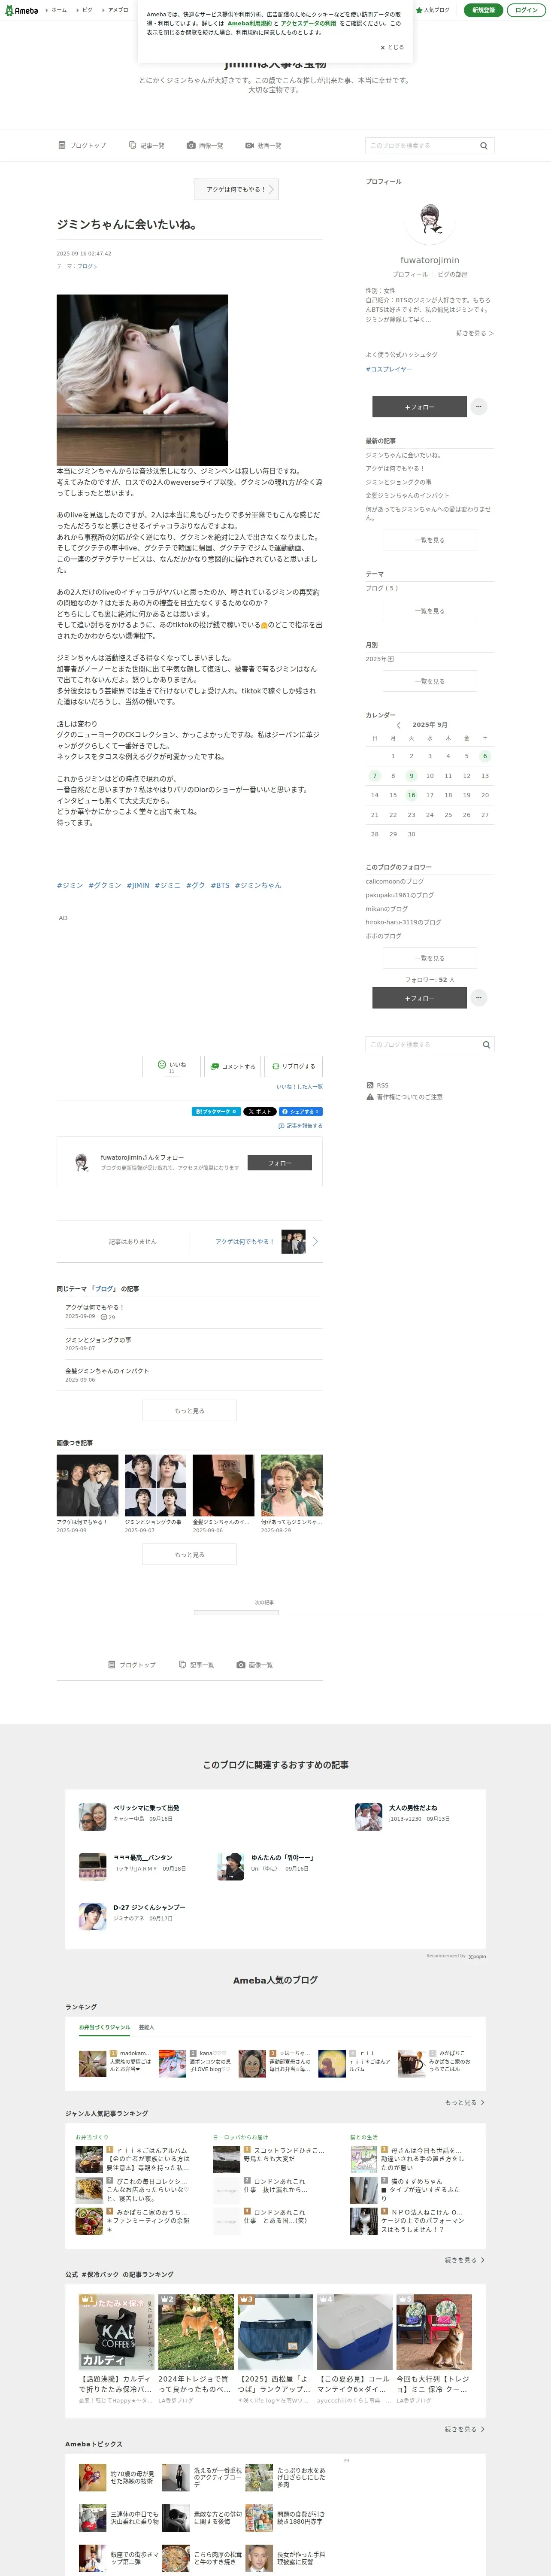This screenshot has width=551, height=2576.
Task: Click the magnifier icon in top search box
Action: [484, 145]
